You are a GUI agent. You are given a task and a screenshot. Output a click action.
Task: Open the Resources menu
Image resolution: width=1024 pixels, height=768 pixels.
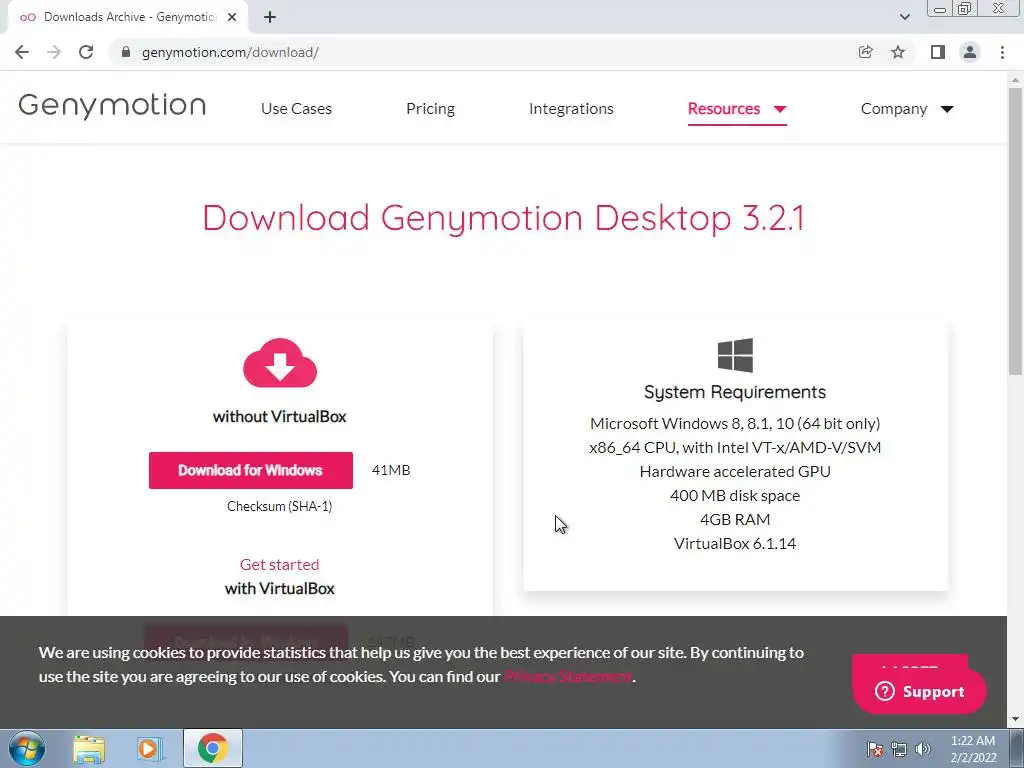[x=724, y=108]
